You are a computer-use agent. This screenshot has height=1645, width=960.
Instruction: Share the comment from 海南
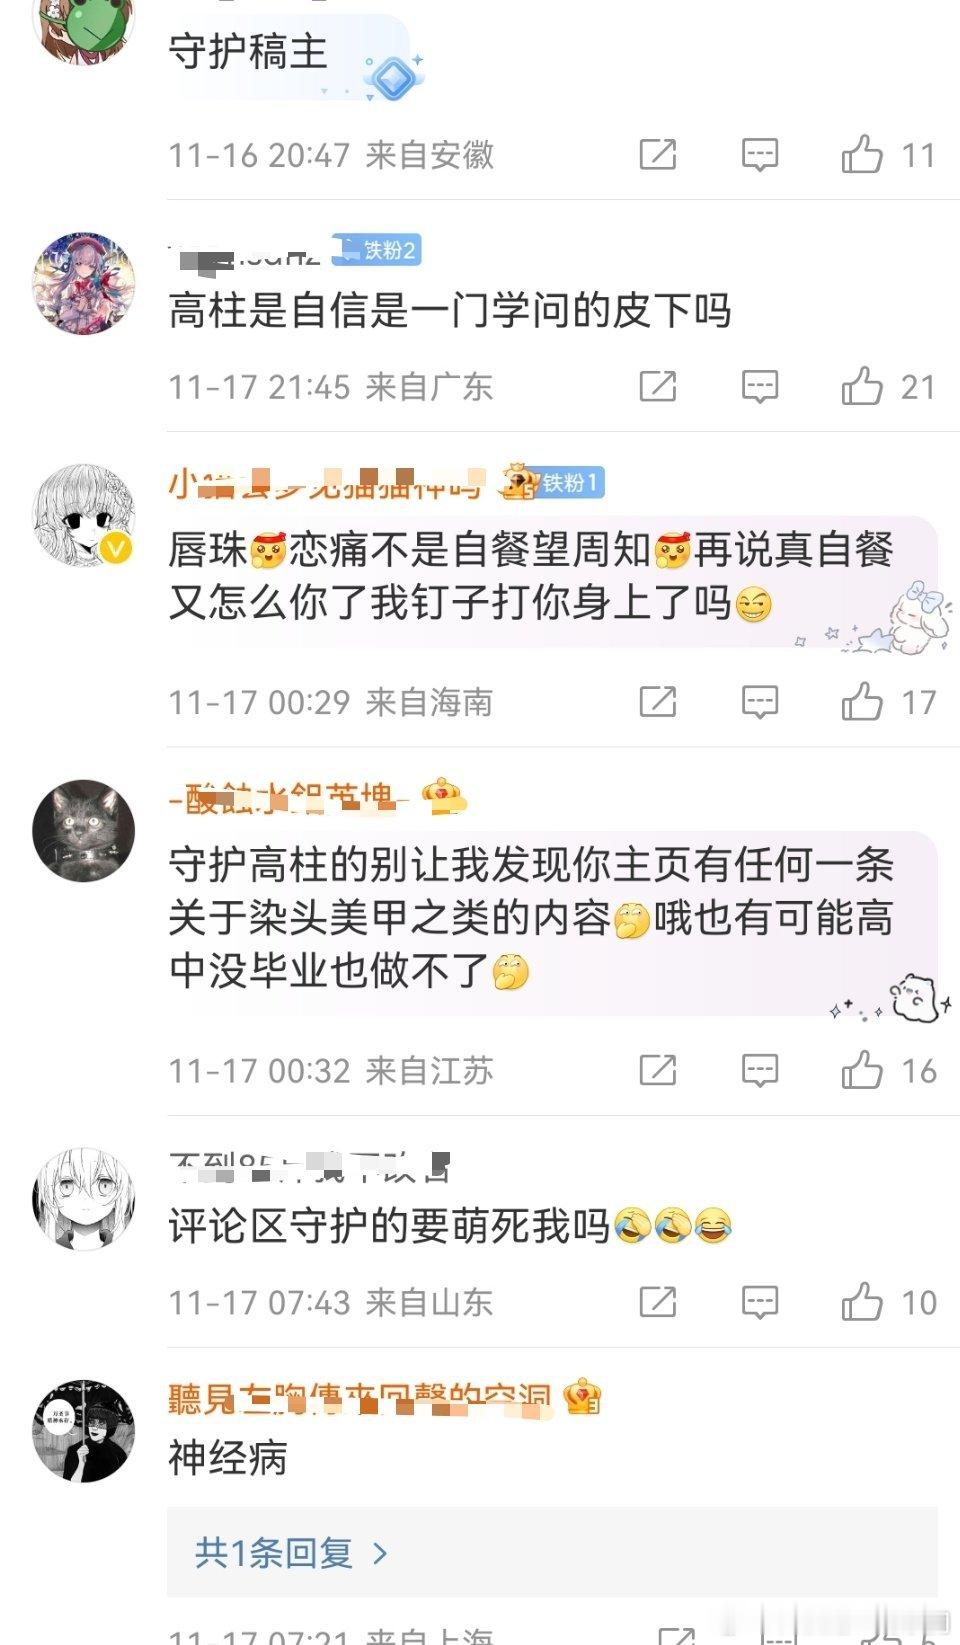[x=658, y=702]
